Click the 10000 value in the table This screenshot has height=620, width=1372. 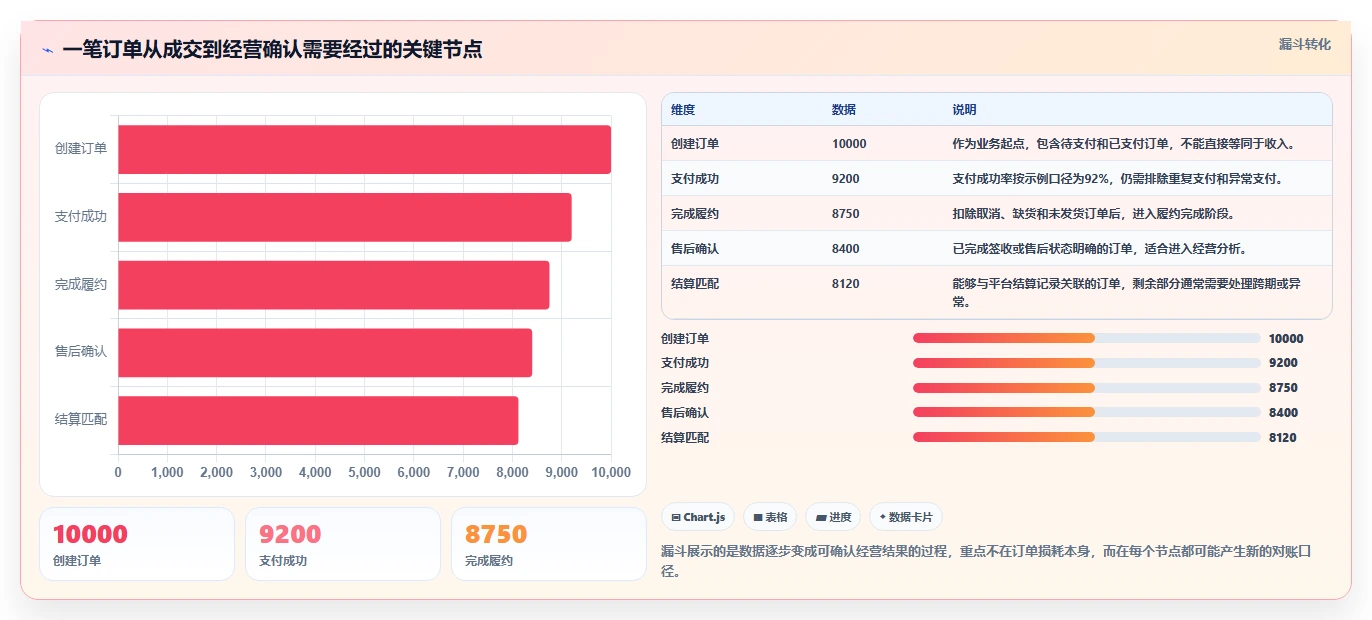coord(849,144)
